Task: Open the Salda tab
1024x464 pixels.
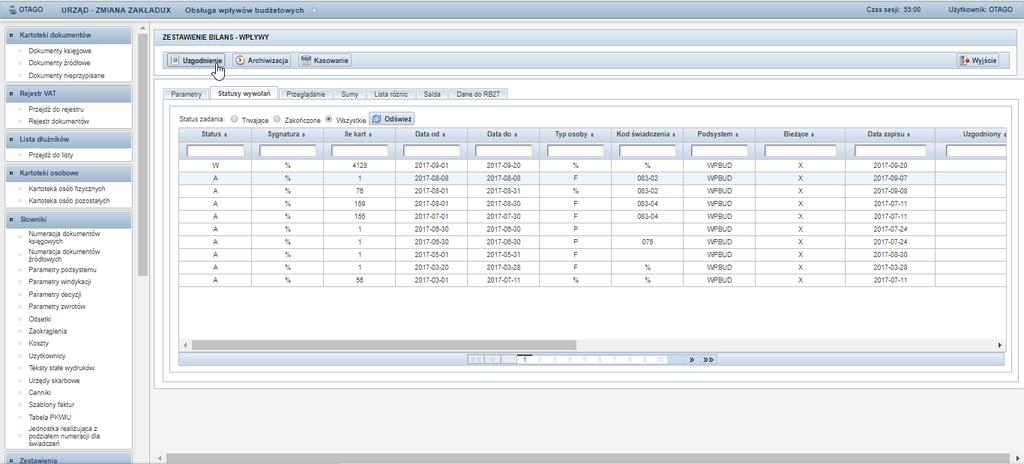Action: coord(432,94)
